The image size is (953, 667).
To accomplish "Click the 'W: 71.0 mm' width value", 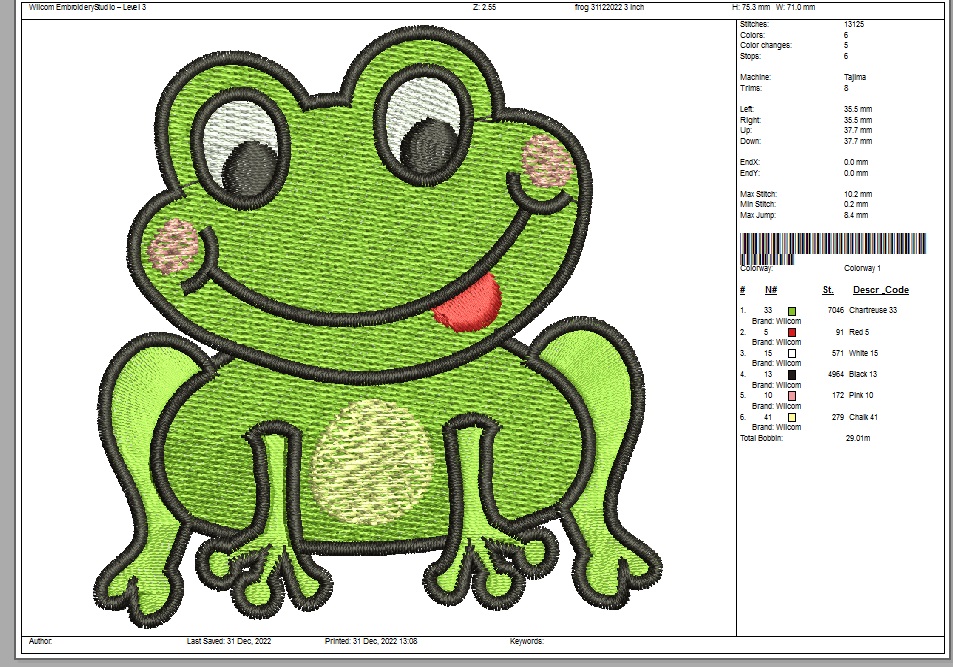I will click(x=796, y=7).
